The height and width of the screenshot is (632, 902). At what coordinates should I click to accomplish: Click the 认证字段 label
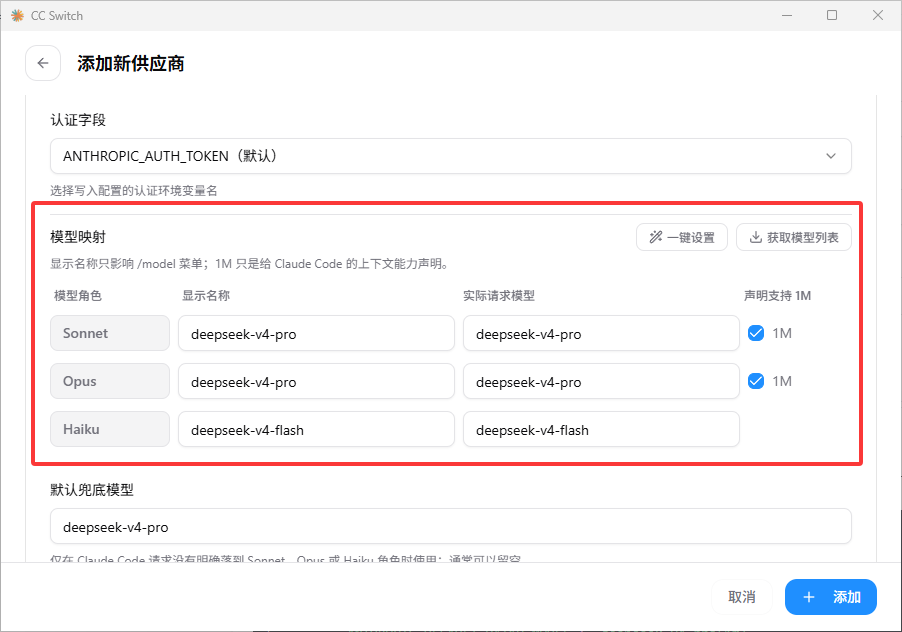coord(78,120)
